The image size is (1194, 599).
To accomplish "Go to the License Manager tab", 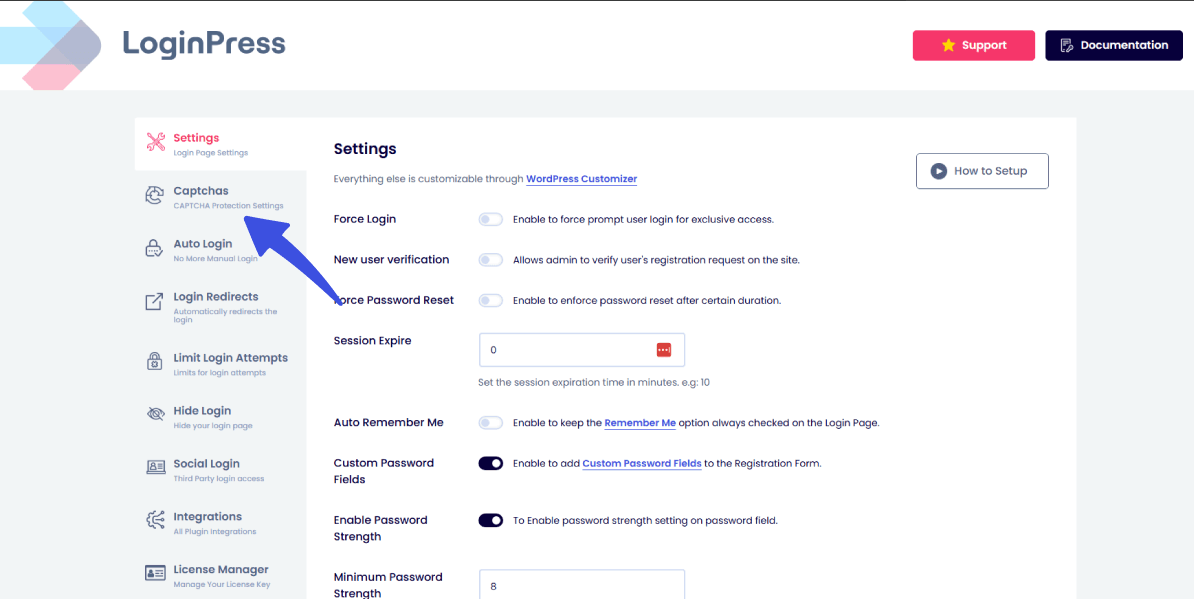I will tap(221, 575).
